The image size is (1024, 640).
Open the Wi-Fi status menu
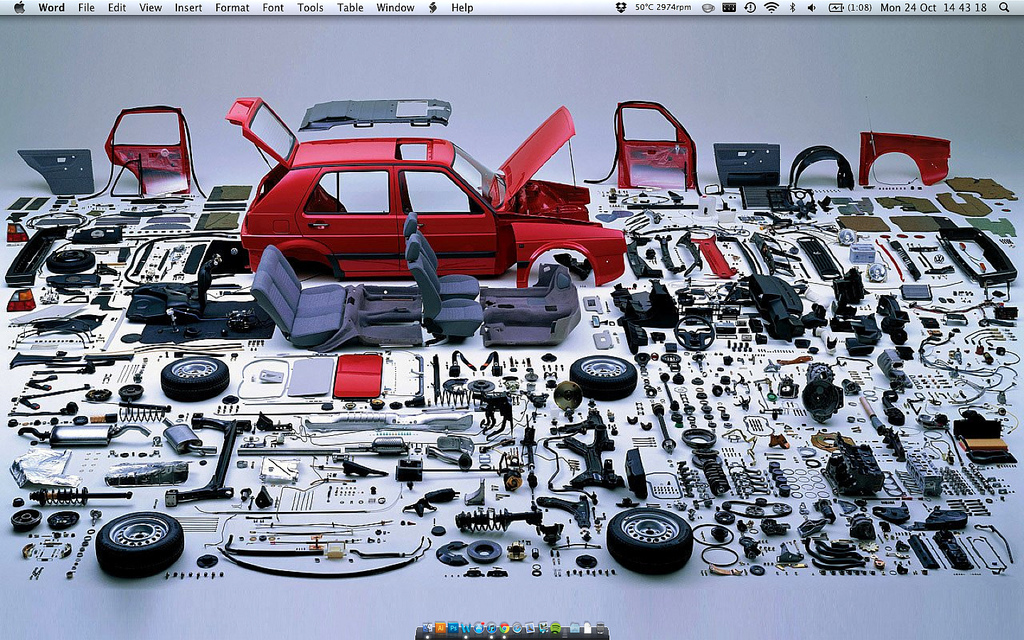click(x=771, y=7)
